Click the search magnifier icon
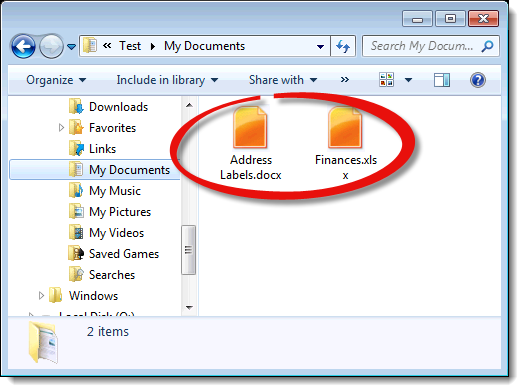The image size is (524, 392). pos(487,46)
